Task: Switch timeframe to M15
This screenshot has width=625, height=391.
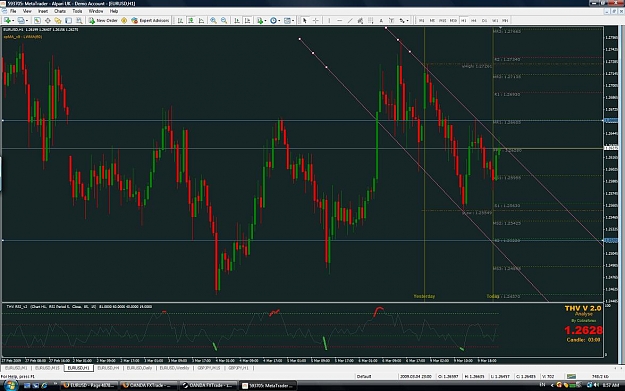Action: click(x=442, y=20)
